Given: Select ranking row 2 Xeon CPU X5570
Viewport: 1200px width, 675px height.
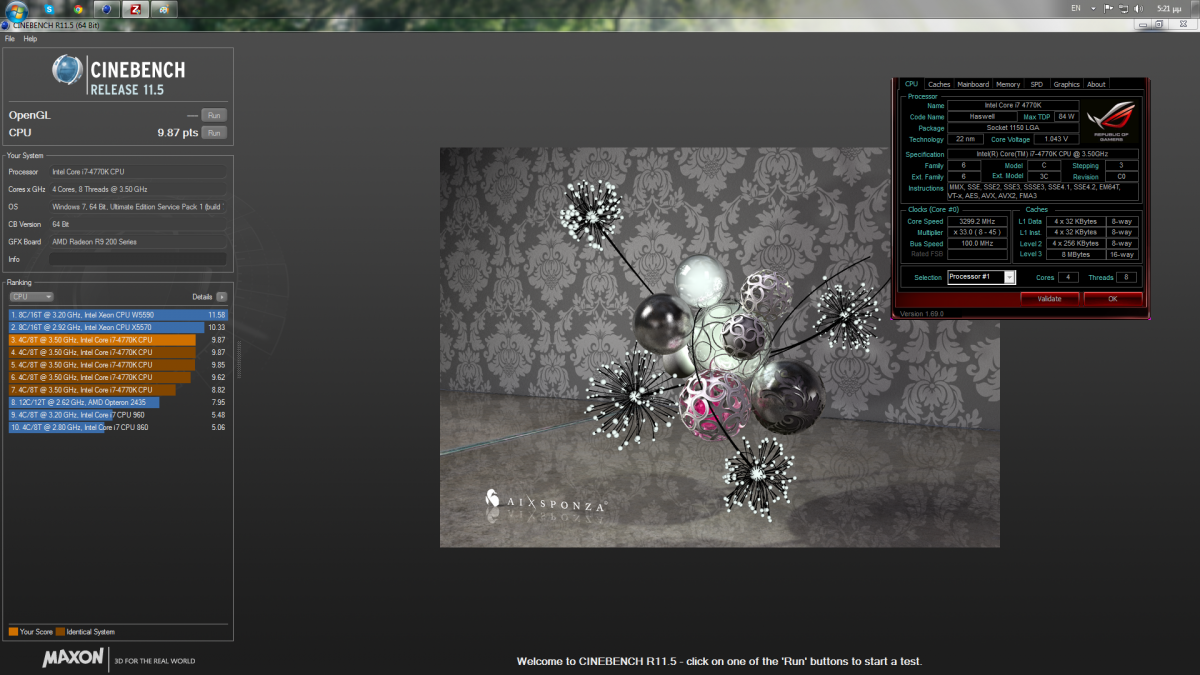Looking at the screenshot, I should coord(118,327).
